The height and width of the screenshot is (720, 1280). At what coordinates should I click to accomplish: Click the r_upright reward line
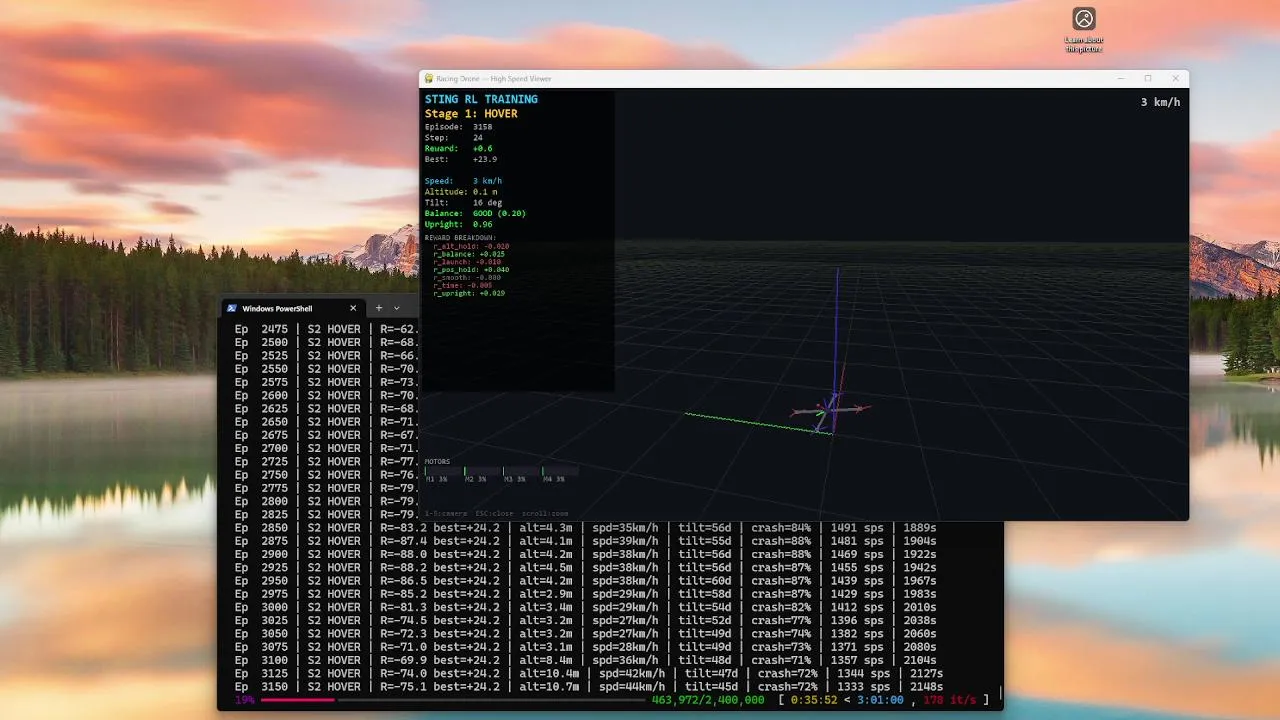pyautogui.click(x=469, y=294)
